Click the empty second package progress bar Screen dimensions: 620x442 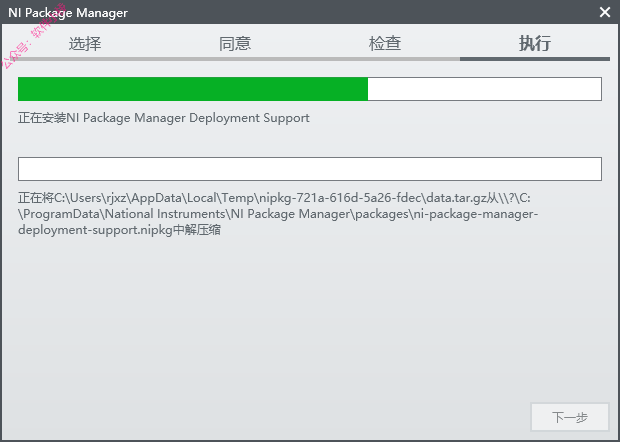coord(310,169)
